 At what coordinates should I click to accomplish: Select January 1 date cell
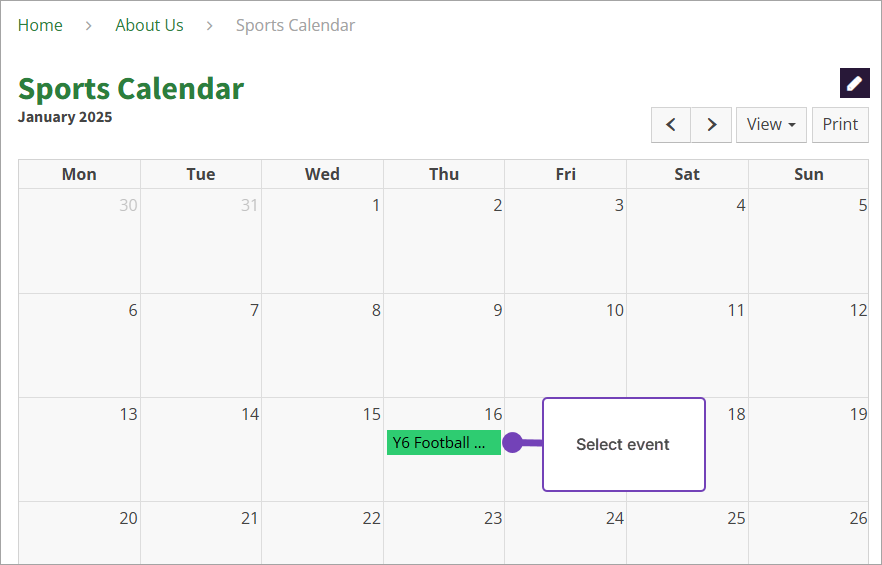[322, 240]
